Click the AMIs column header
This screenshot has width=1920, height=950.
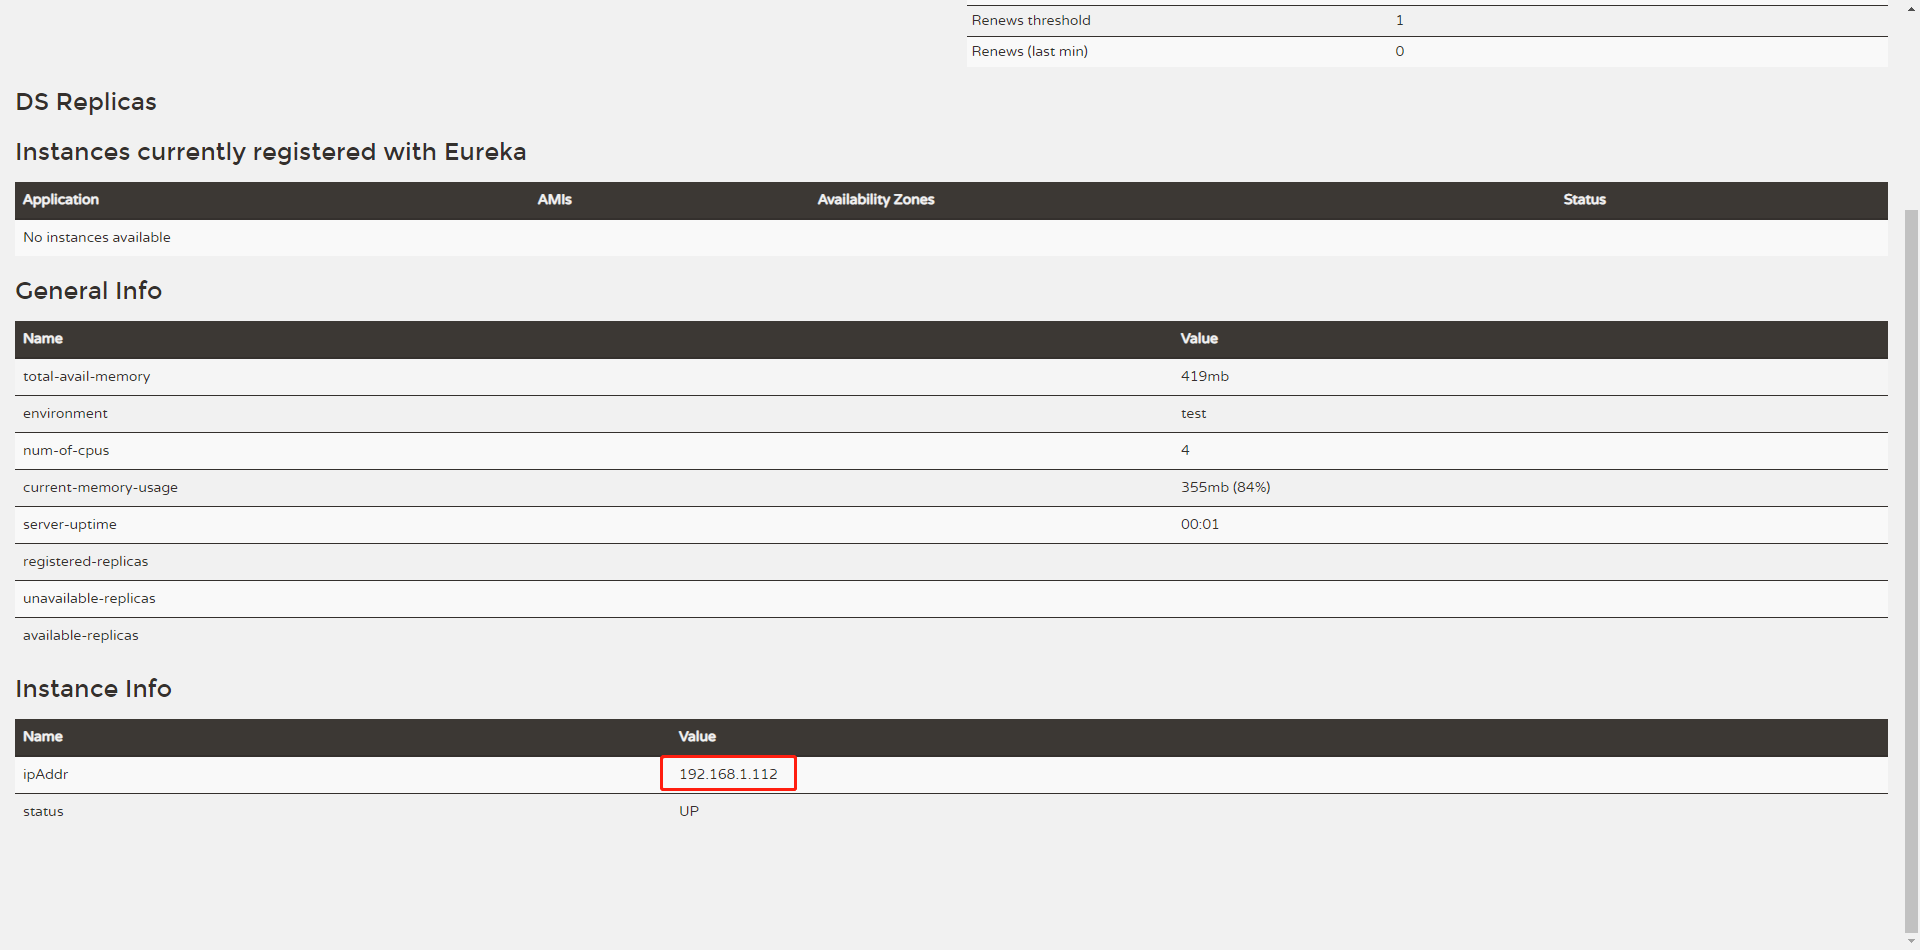[555, 200]
